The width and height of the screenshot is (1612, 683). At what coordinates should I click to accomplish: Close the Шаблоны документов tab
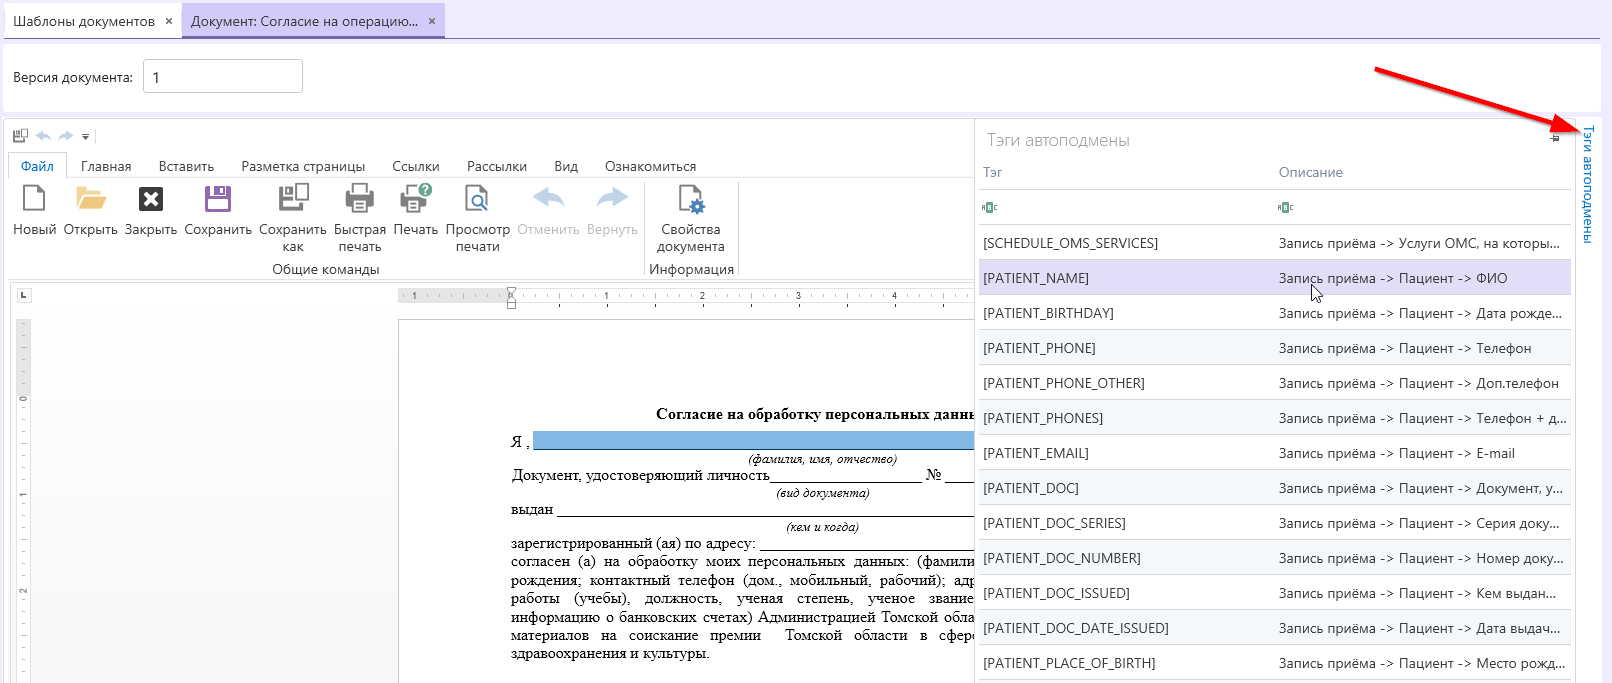coord(169,21)
